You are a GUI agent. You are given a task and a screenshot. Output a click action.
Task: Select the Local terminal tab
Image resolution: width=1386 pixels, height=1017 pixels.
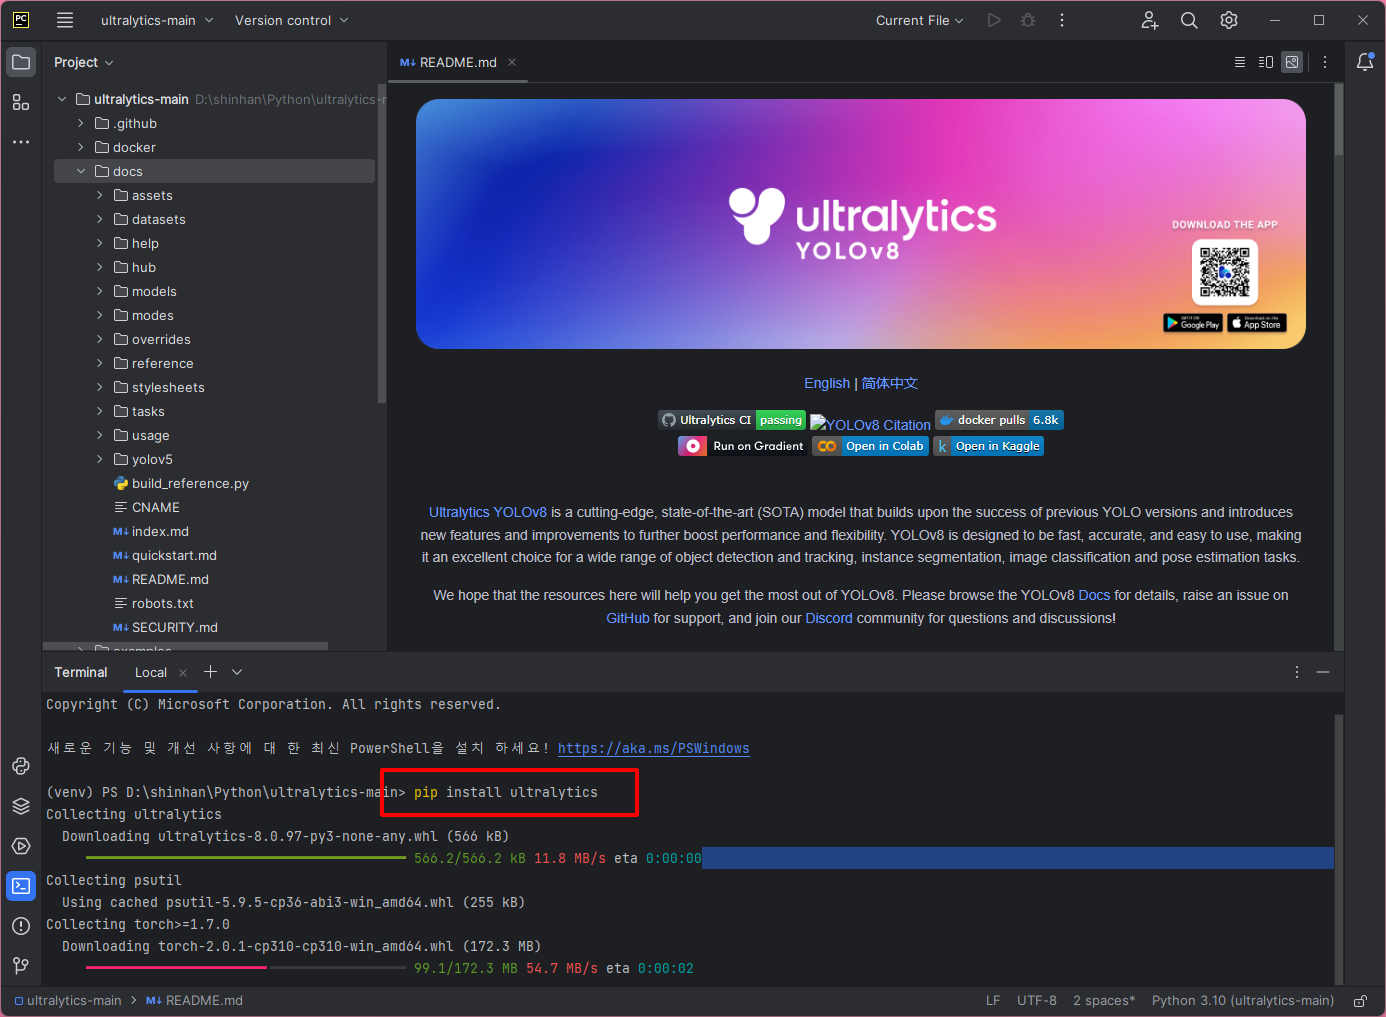[x=151, y=672]
